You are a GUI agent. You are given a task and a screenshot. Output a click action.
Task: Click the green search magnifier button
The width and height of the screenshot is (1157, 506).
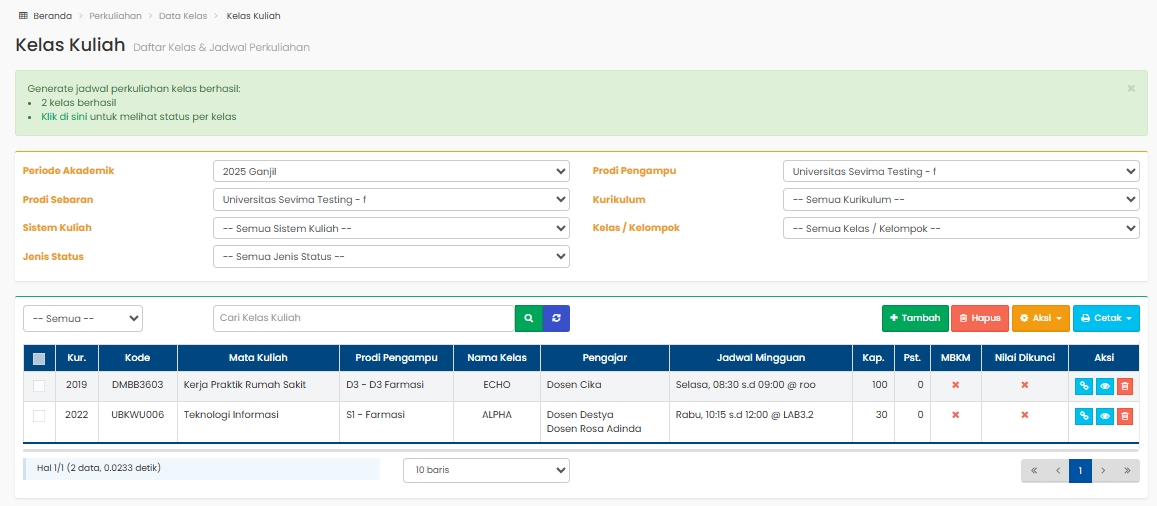528,318
